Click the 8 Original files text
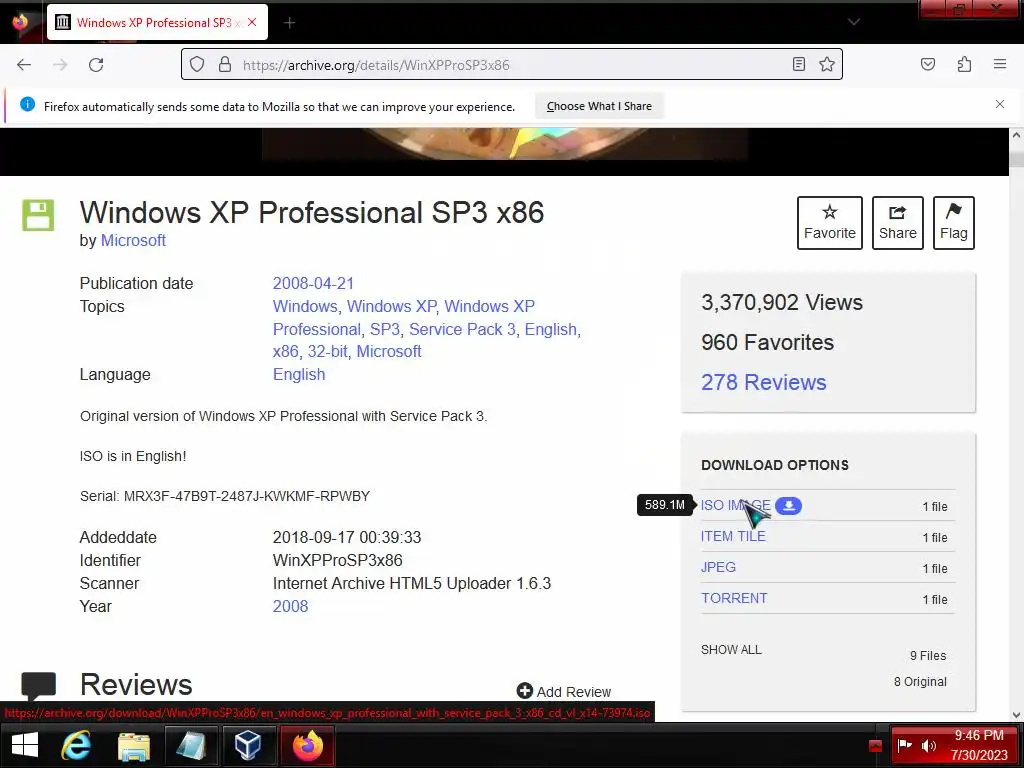 coord(920,681)
